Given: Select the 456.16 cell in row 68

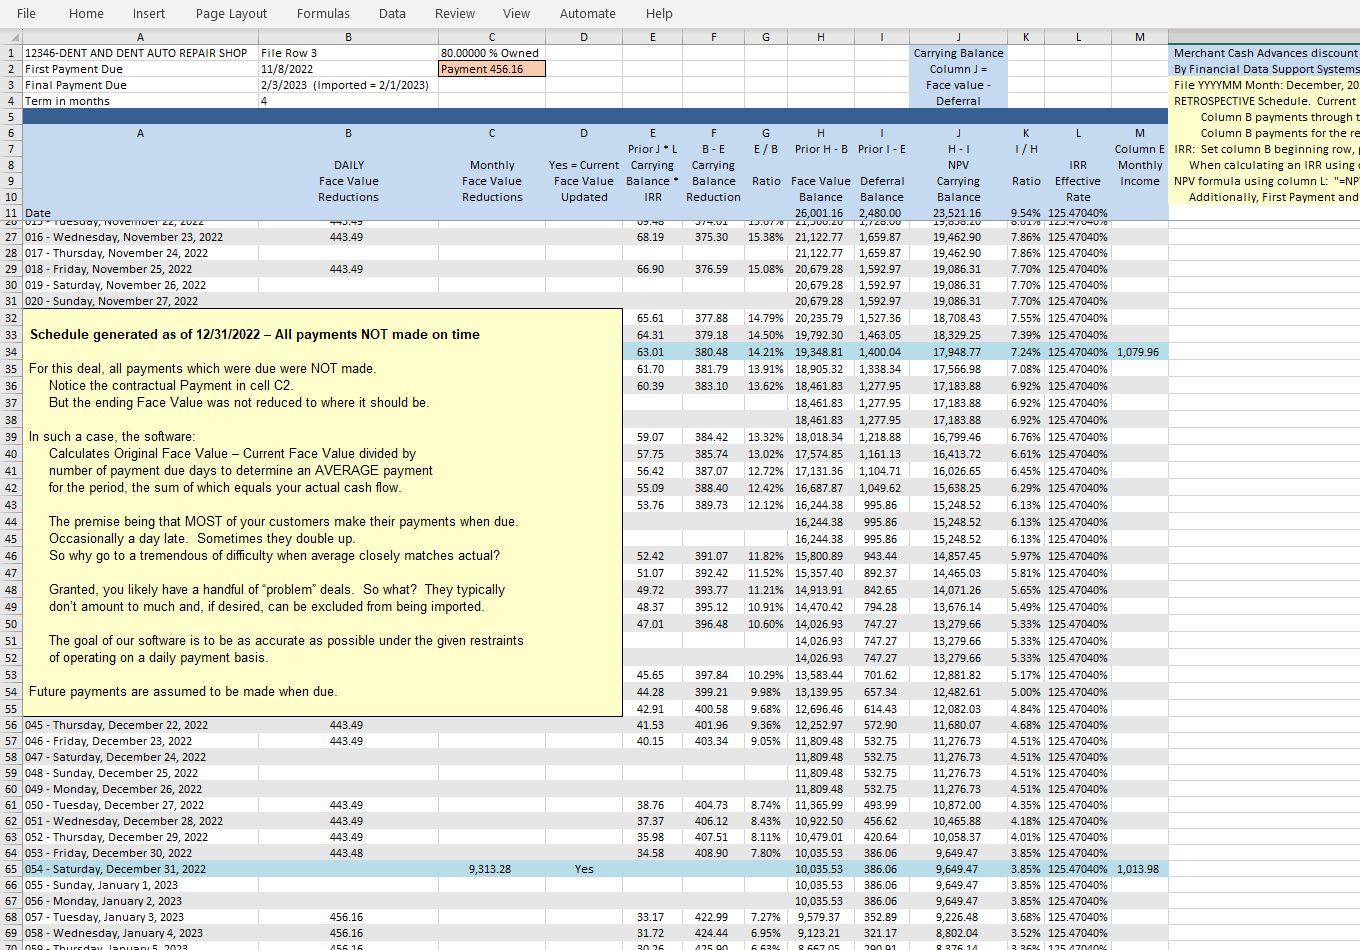Looking at the screenshot, I should coord(348,917).
